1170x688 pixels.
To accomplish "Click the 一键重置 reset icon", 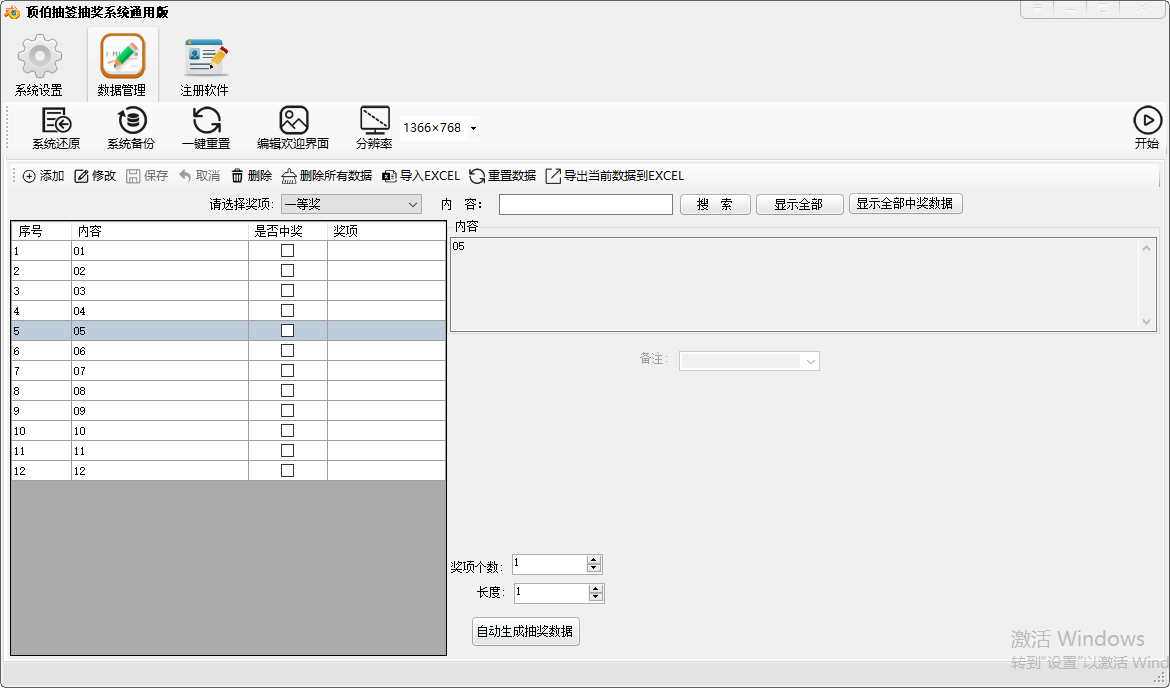I will 206,121.
